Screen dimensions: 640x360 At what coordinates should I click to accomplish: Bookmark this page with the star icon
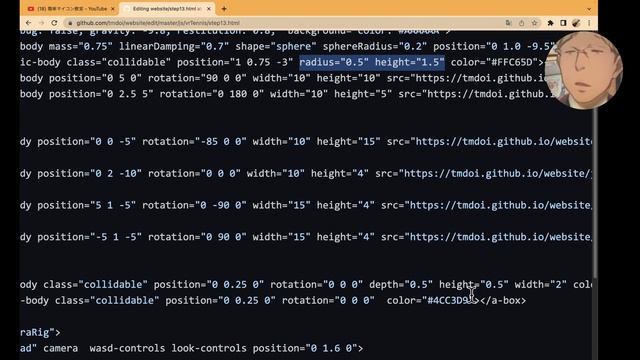[x=534, y=23]
